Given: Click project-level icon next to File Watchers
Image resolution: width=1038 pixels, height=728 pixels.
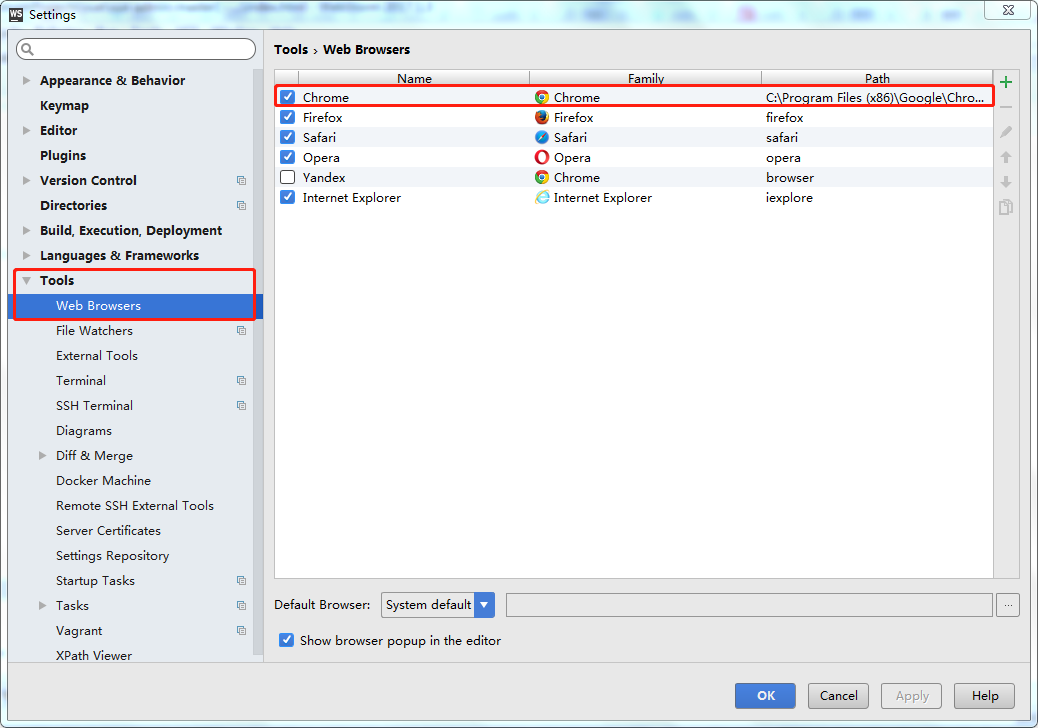Looking at the screenshot, I should point(242,331).
